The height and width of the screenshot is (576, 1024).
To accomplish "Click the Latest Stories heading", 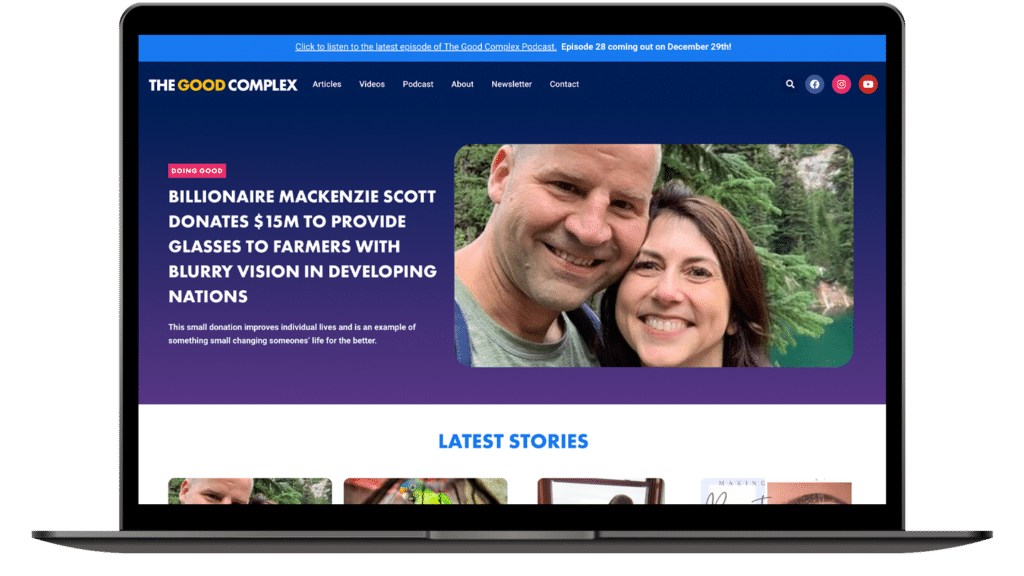I will click(x=513, y=441).
